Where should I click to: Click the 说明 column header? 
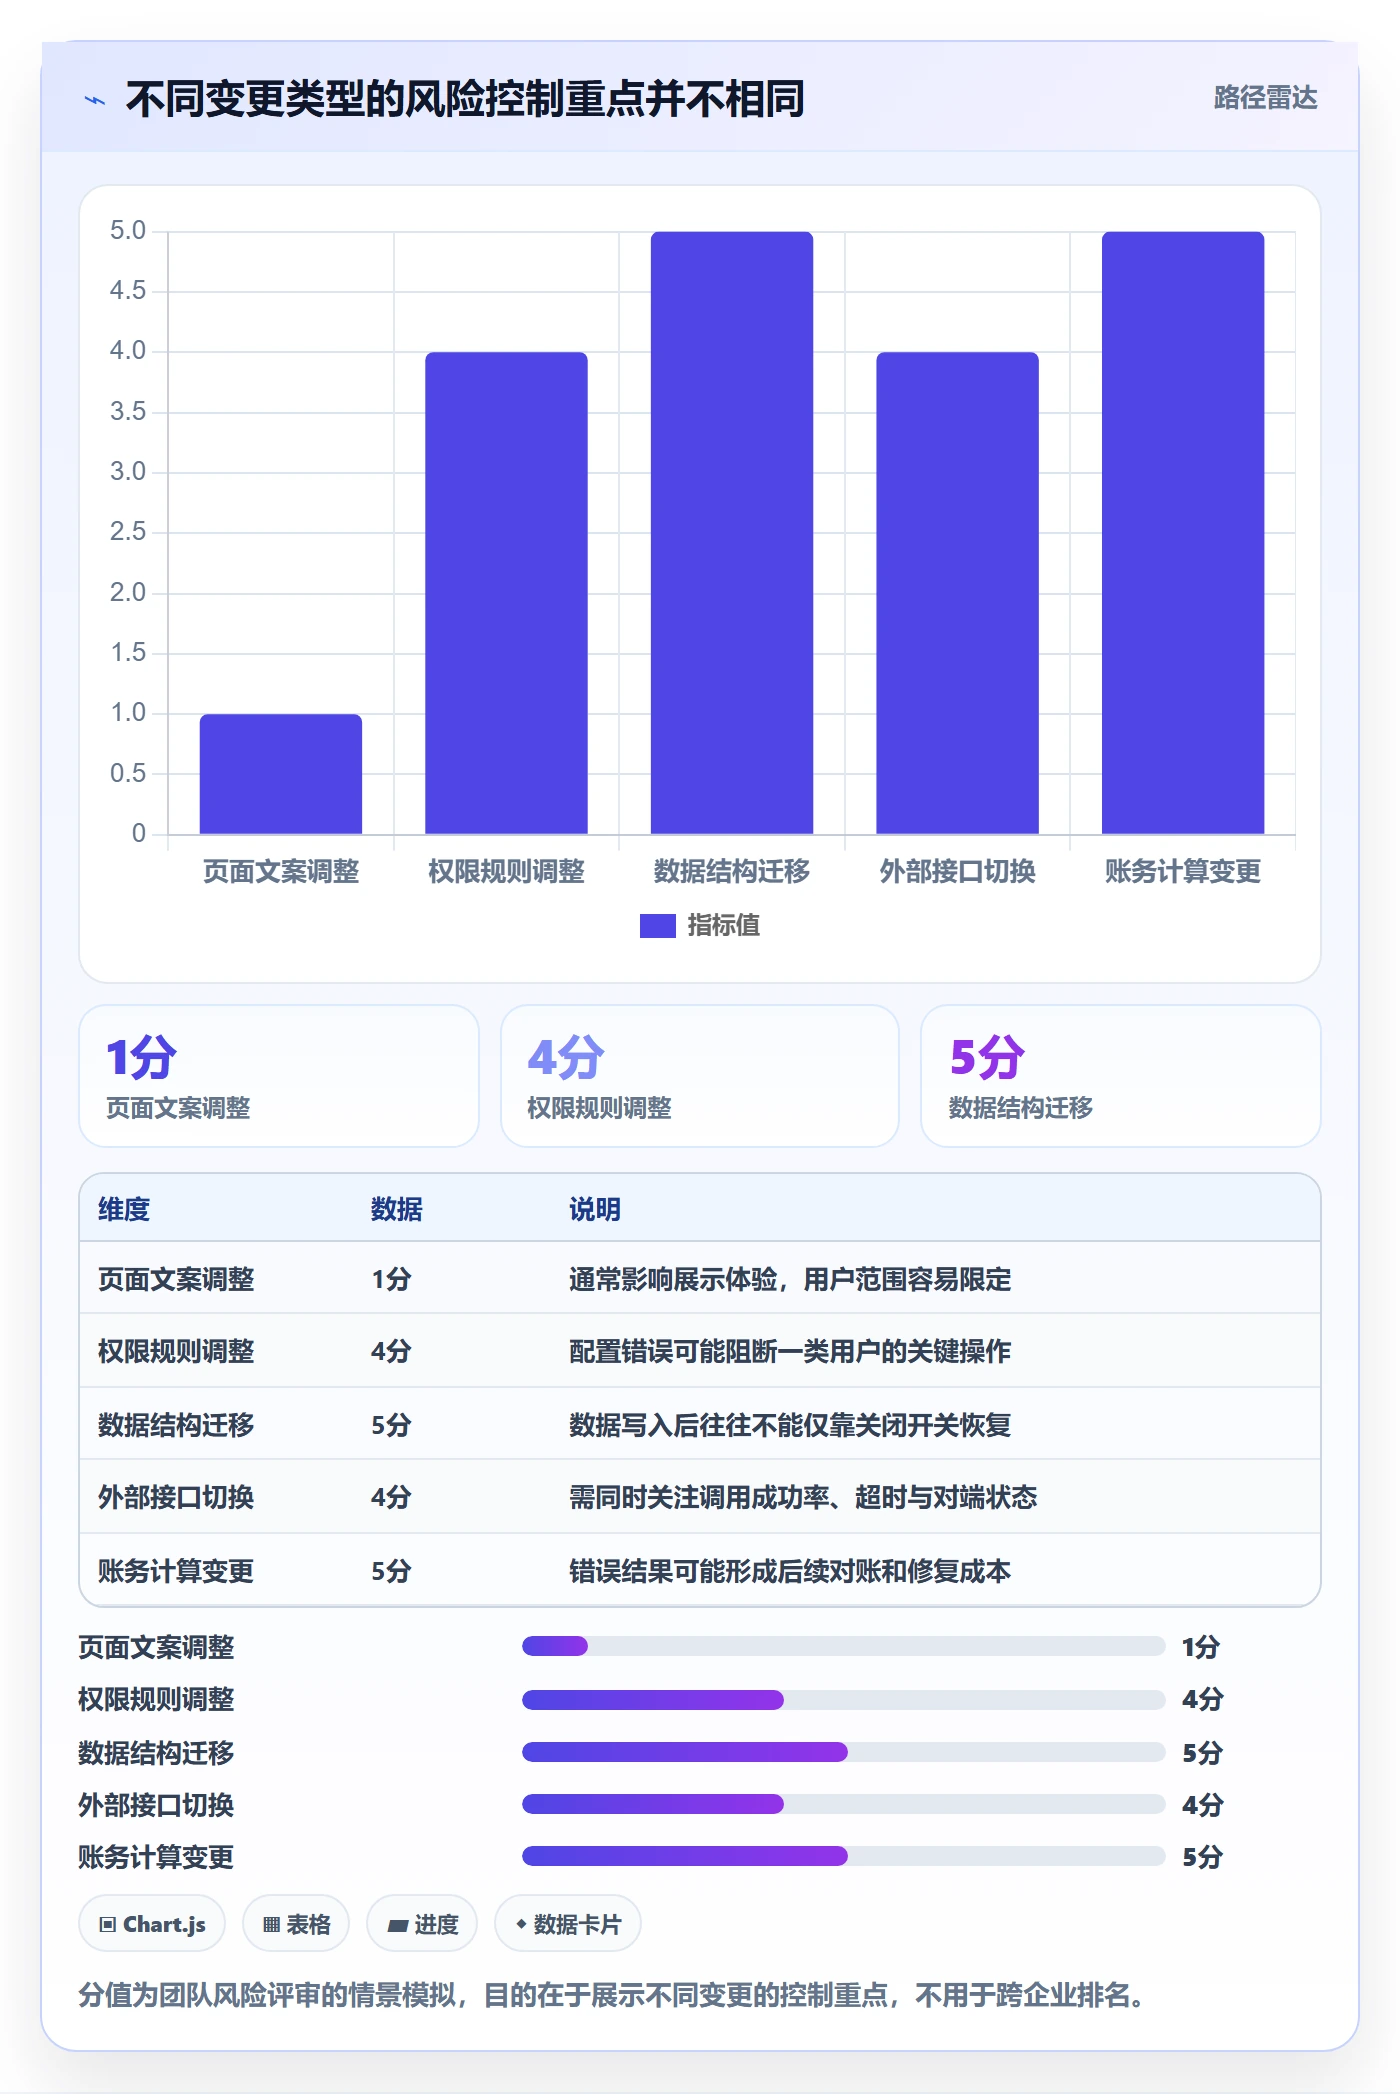click(595, 1210)
